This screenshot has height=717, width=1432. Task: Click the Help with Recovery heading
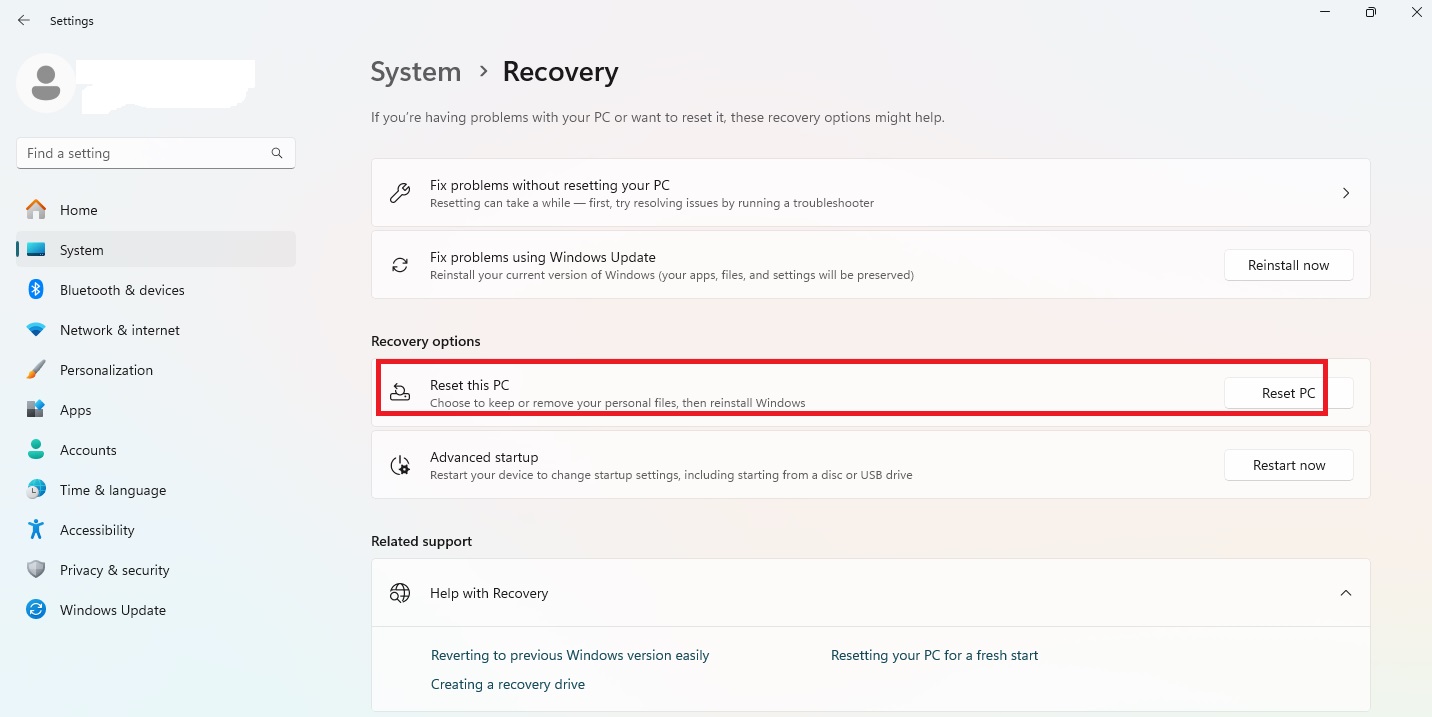489,593
